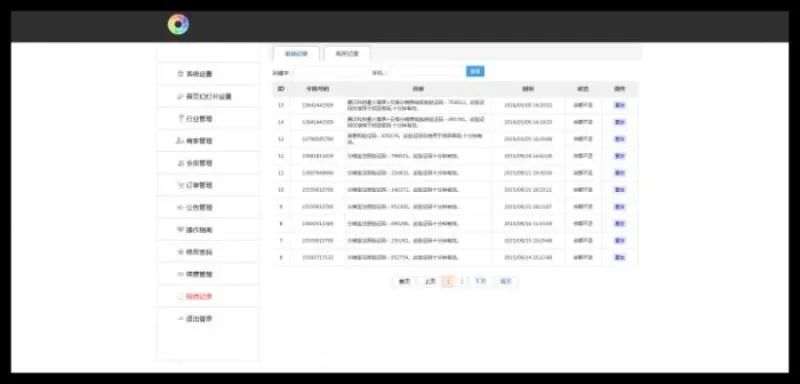Click the action button in row ID 10

619,190
